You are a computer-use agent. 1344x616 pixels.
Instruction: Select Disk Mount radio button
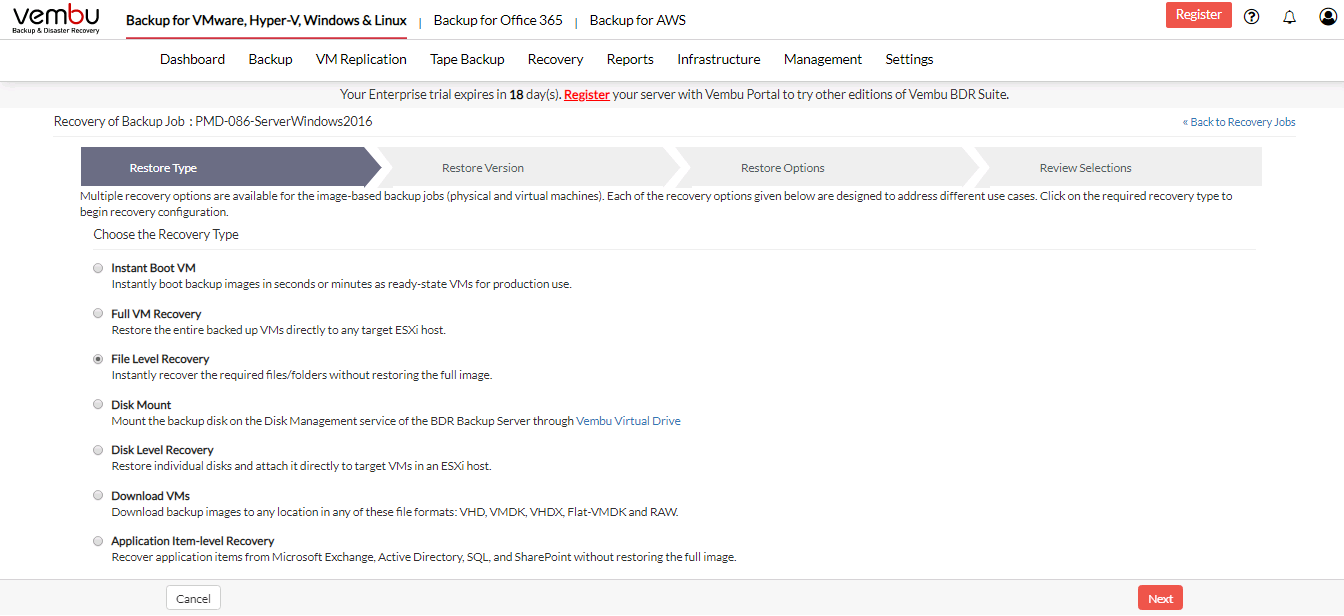(x=98, y=404)
